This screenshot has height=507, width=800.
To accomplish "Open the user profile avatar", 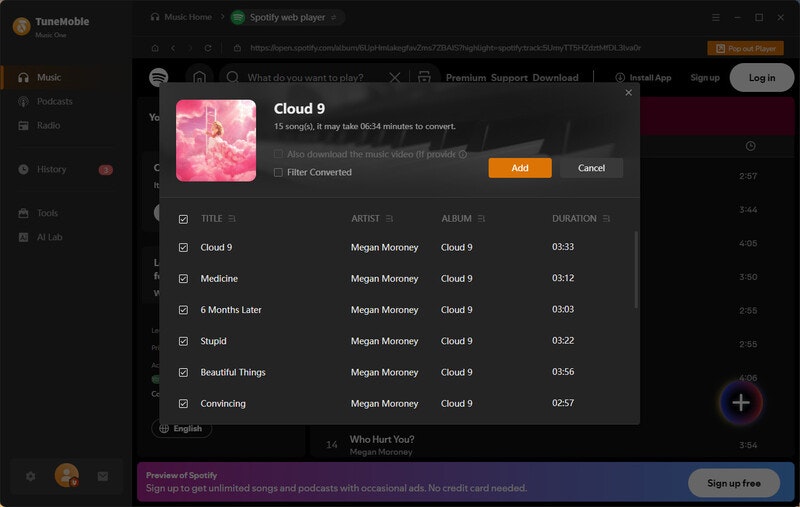I will pos(67,475).
